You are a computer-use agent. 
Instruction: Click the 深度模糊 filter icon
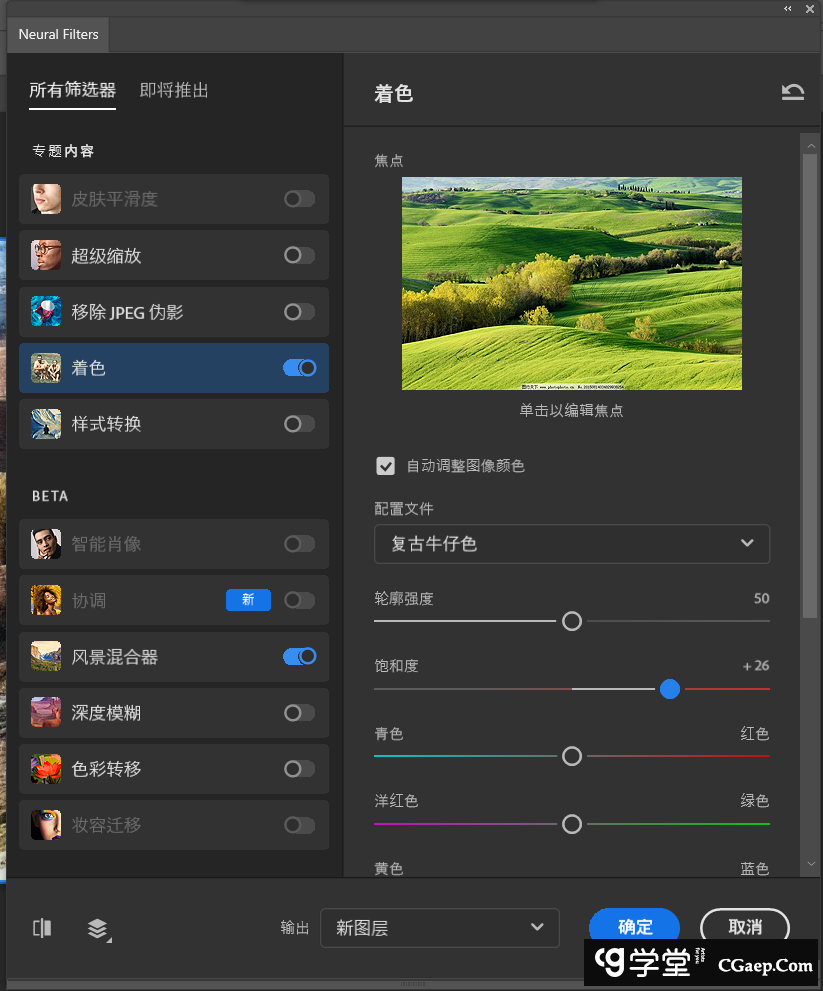point(46,713)
